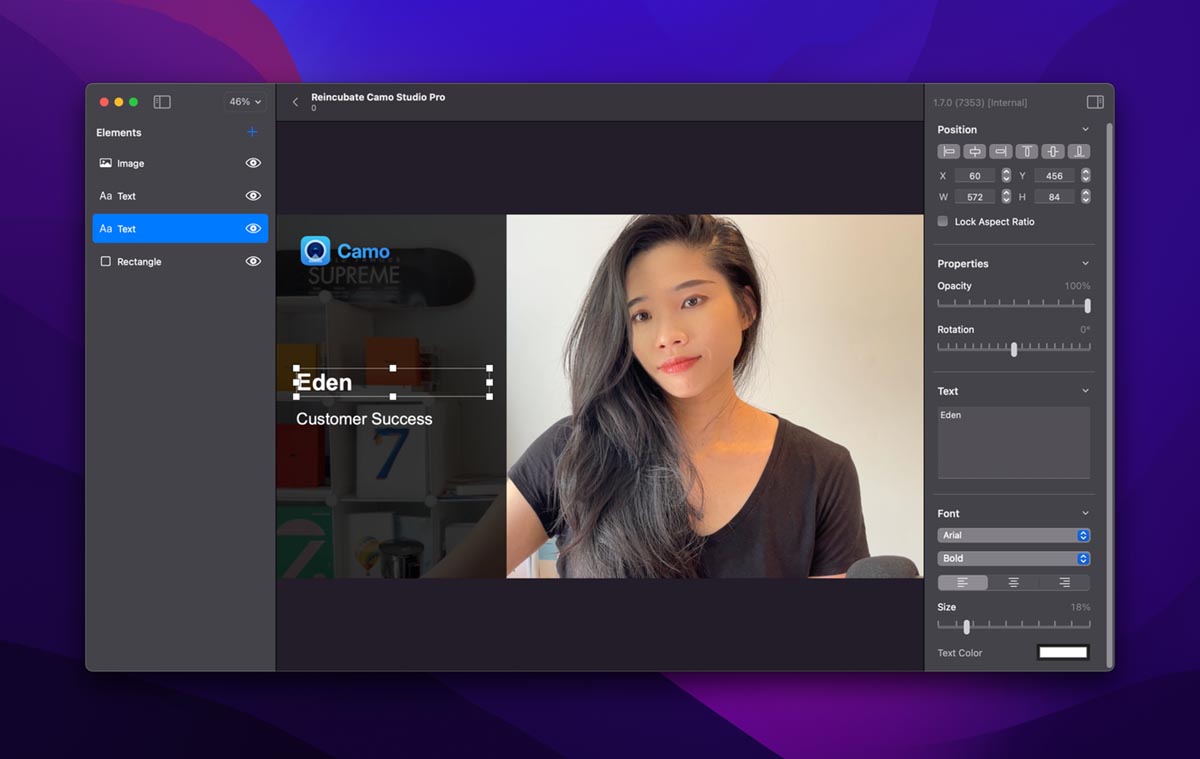Open the Bold font style dropdown
This screenshot has width=1200, height=759.
(x=1013, y=559)
